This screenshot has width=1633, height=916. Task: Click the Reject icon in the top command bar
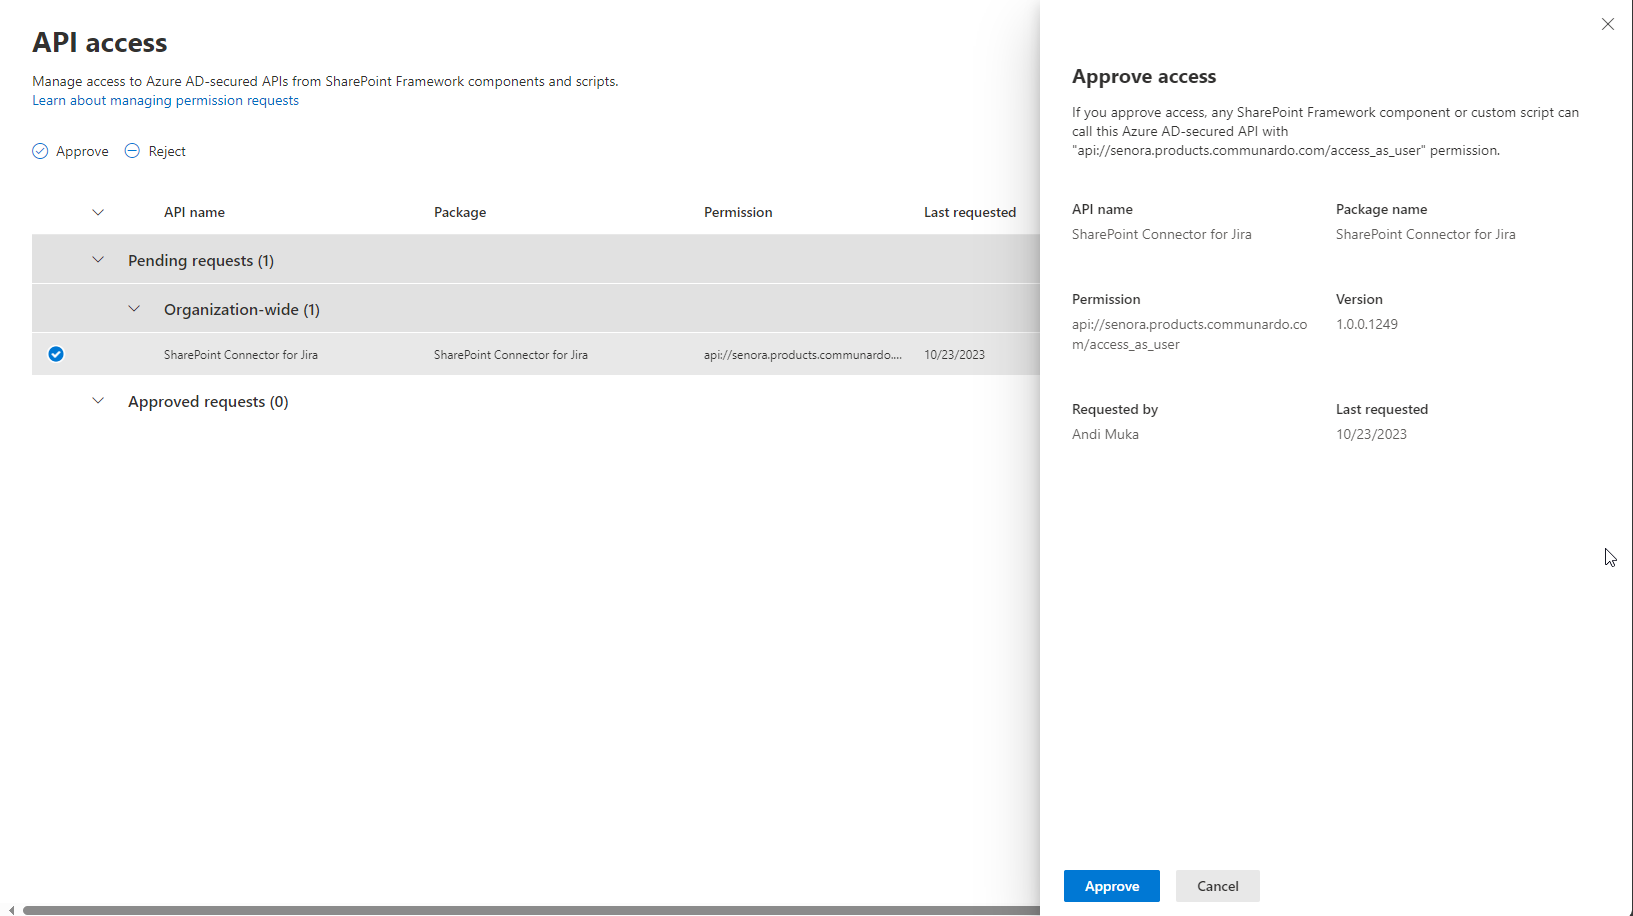point(132,151)
